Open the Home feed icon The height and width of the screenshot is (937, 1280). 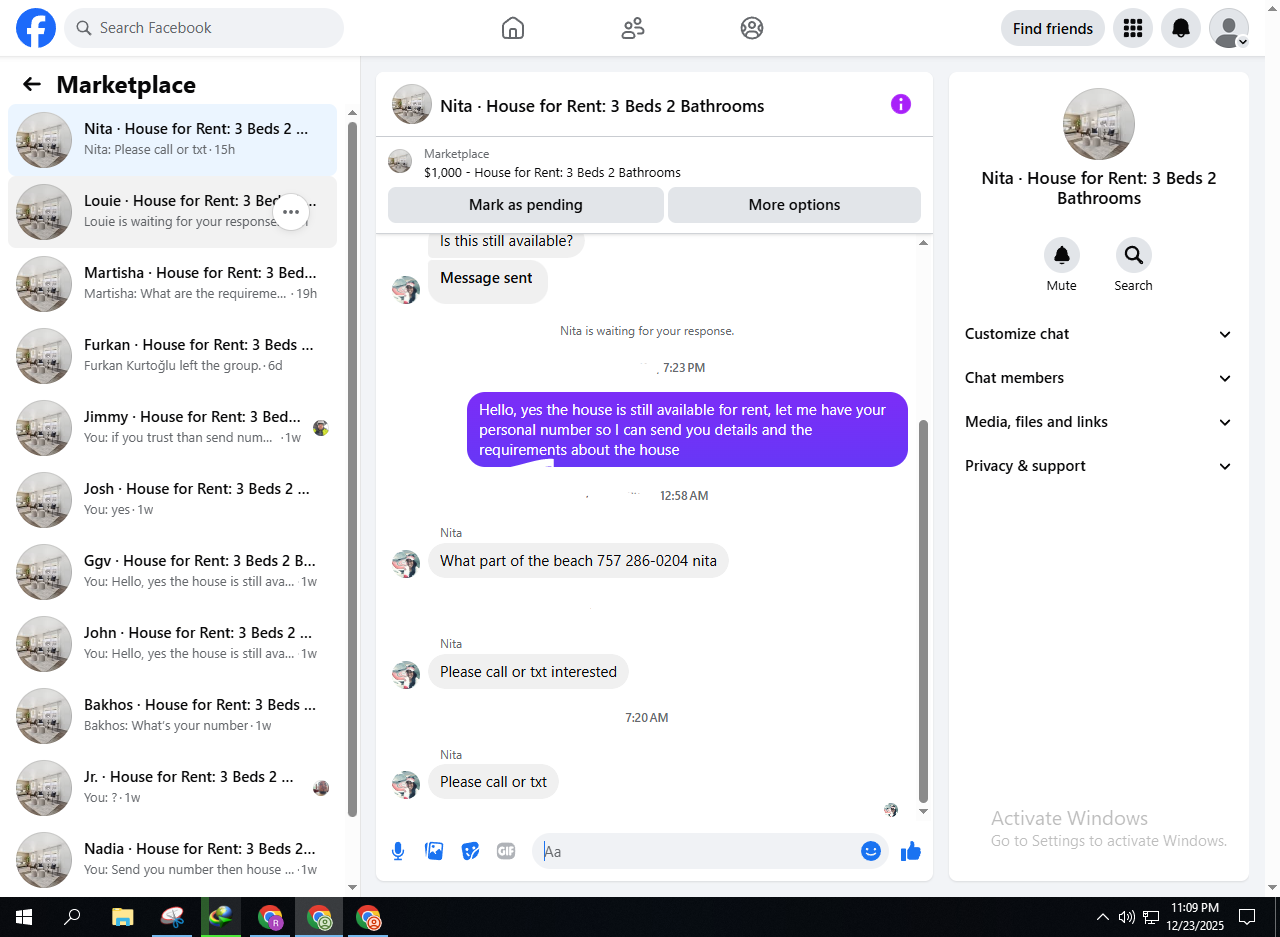coord(513,28)
